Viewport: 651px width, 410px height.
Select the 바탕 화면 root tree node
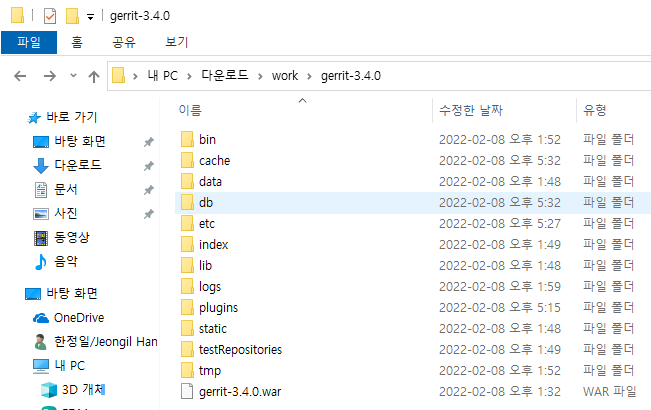72,293
